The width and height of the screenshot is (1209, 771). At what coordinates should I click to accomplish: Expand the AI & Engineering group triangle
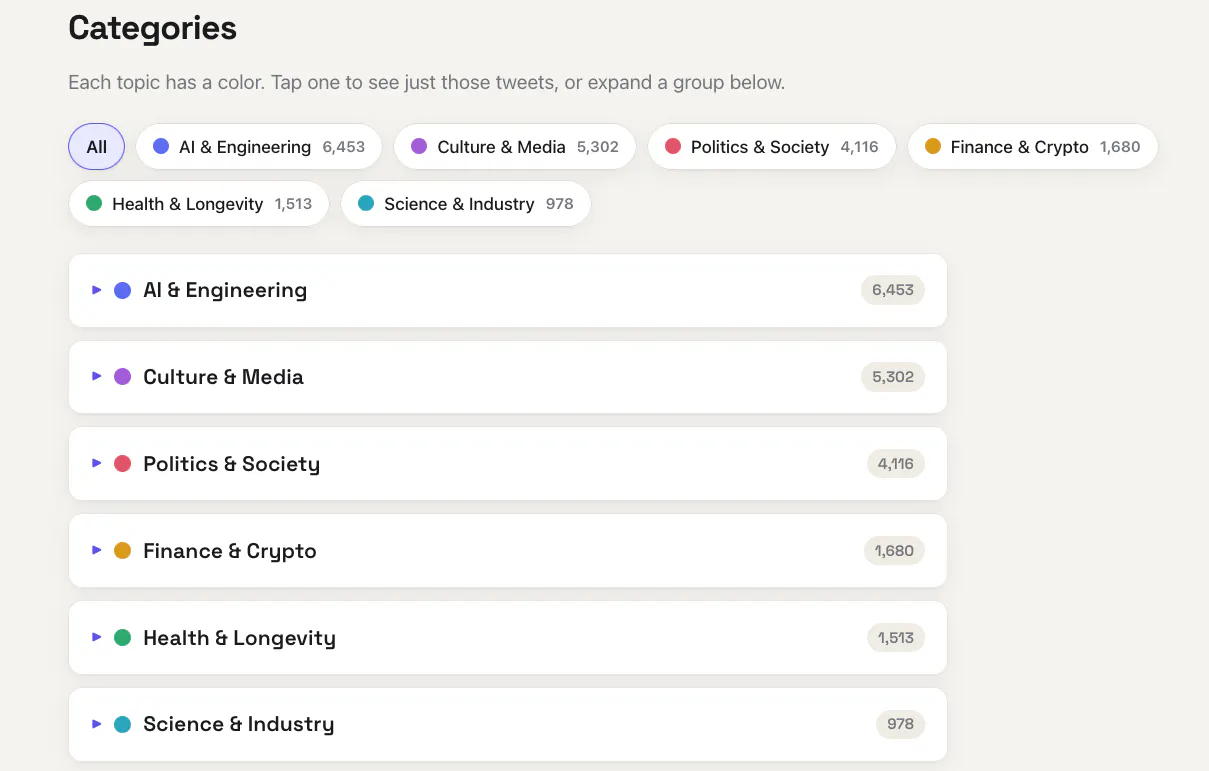97,290
